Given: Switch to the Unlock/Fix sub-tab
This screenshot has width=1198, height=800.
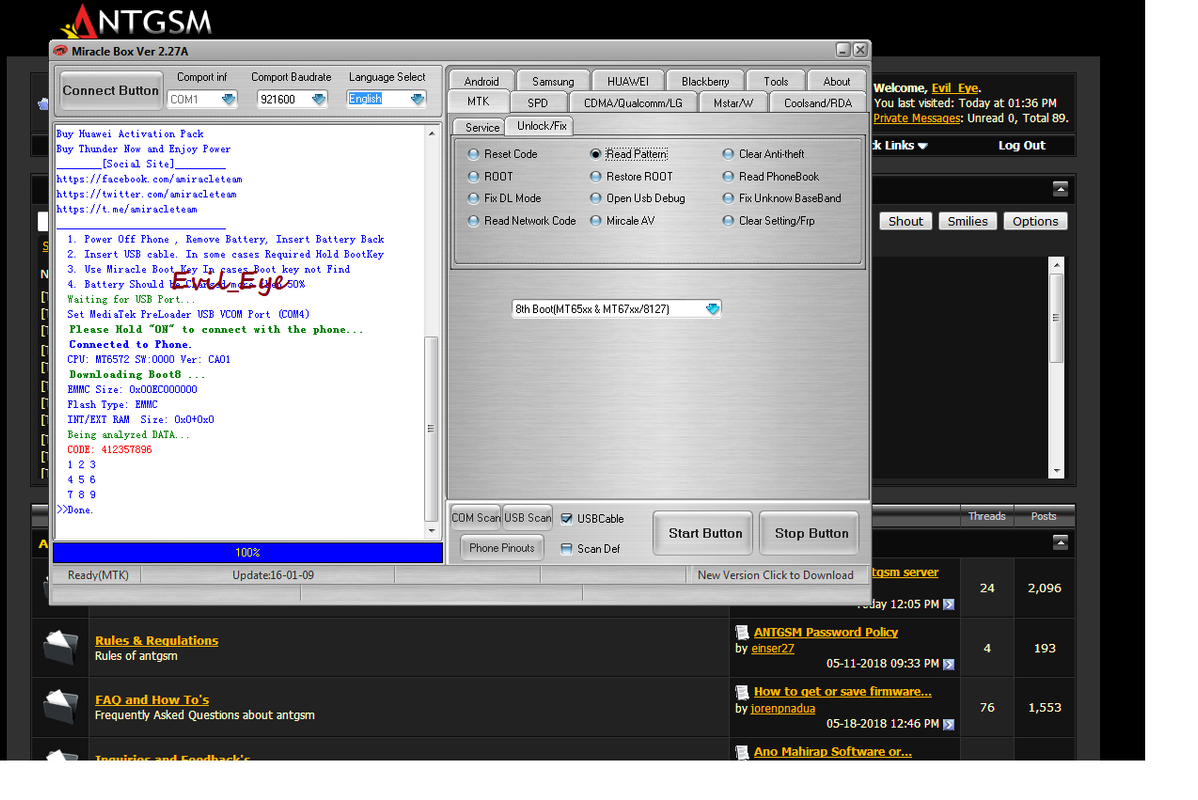Looking at the screenshot, I should pyautogui.click(x=542, y=126).
